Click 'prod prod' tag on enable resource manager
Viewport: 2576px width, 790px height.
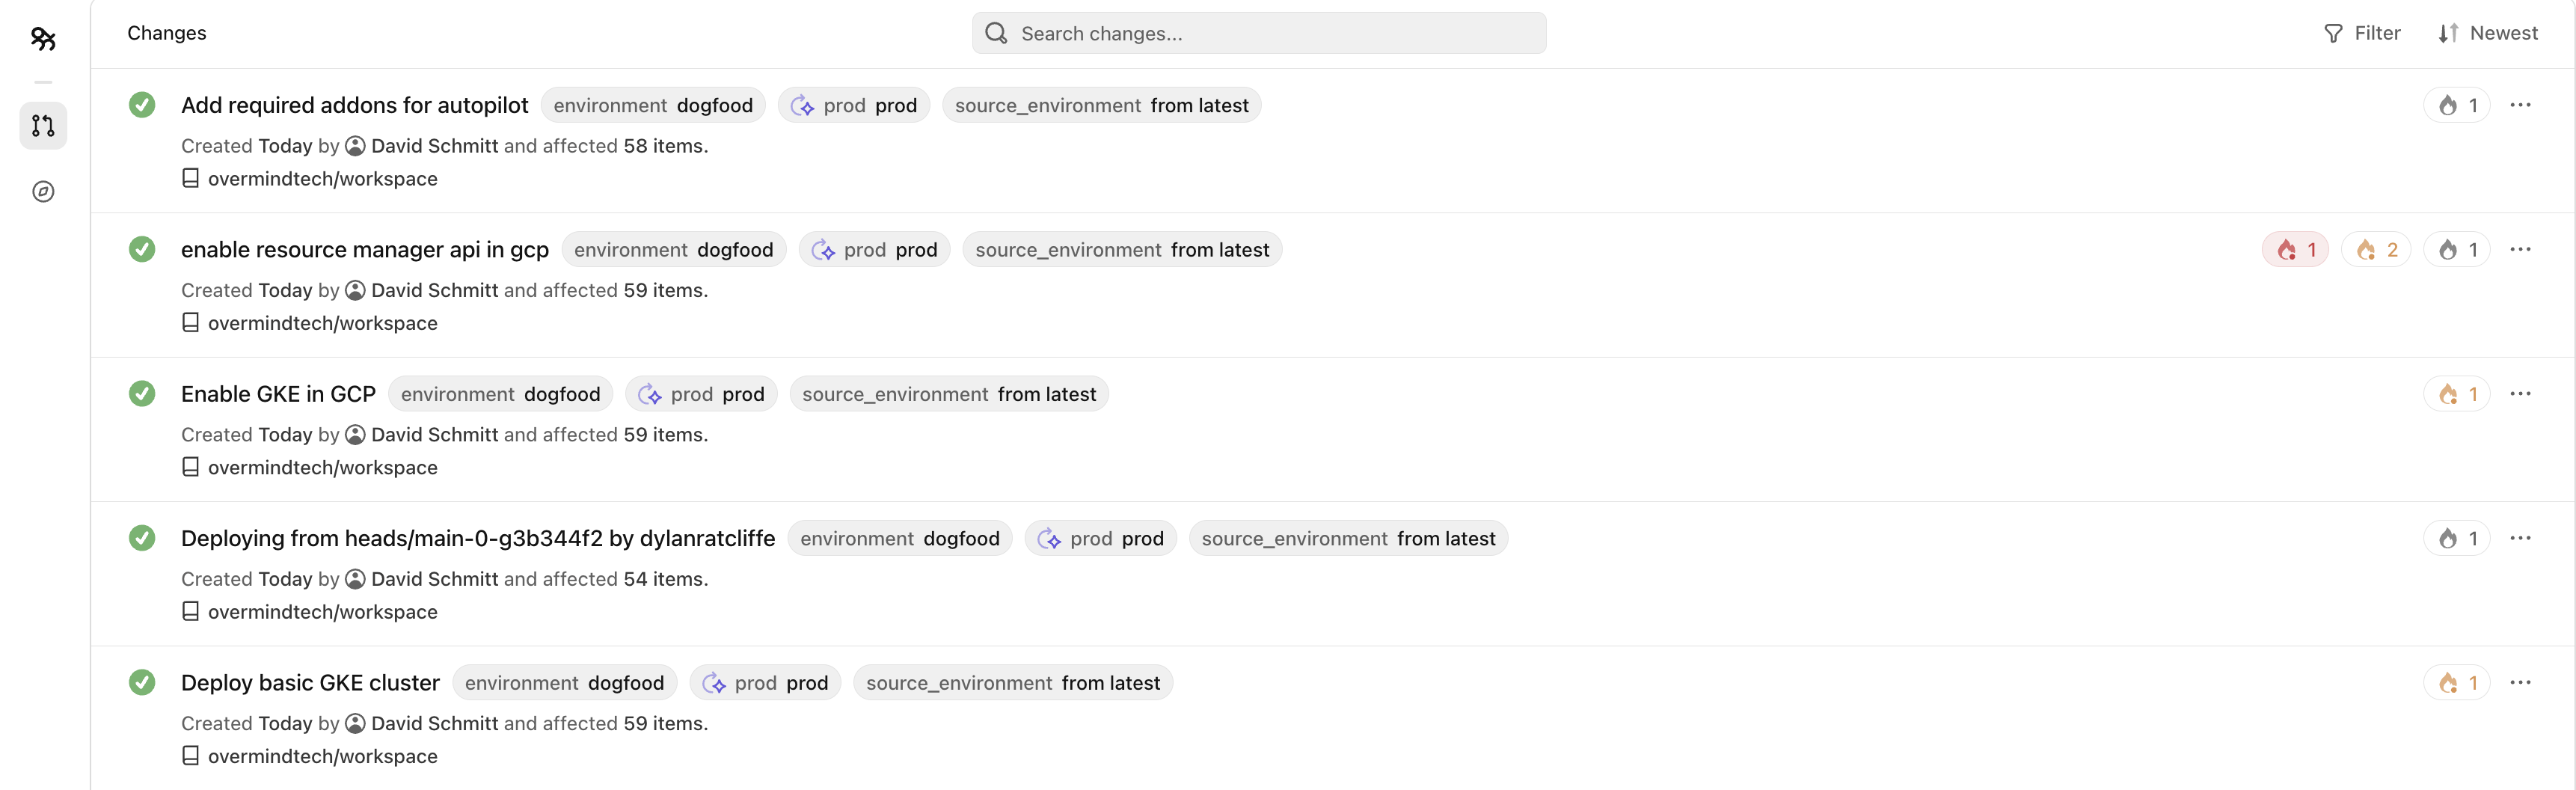point(874,250)
